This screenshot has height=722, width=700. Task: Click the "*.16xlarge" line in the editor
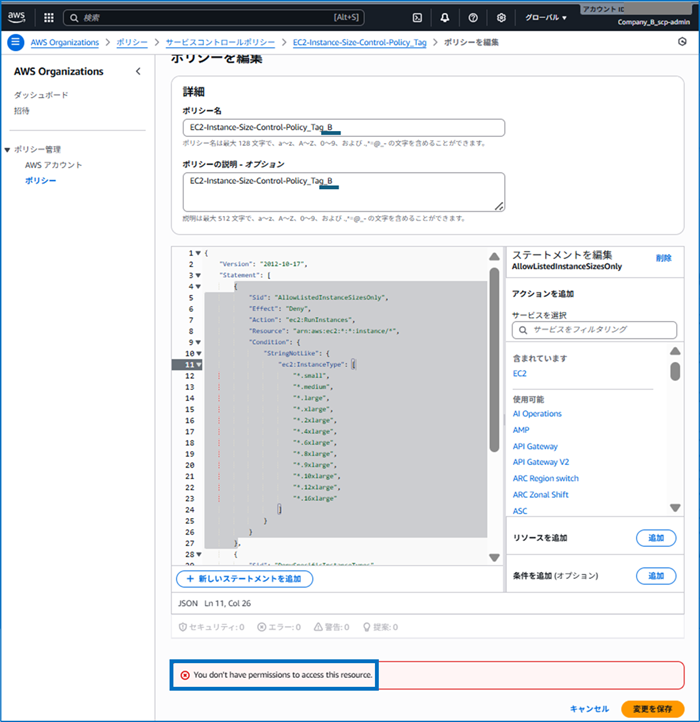point(315,499)
